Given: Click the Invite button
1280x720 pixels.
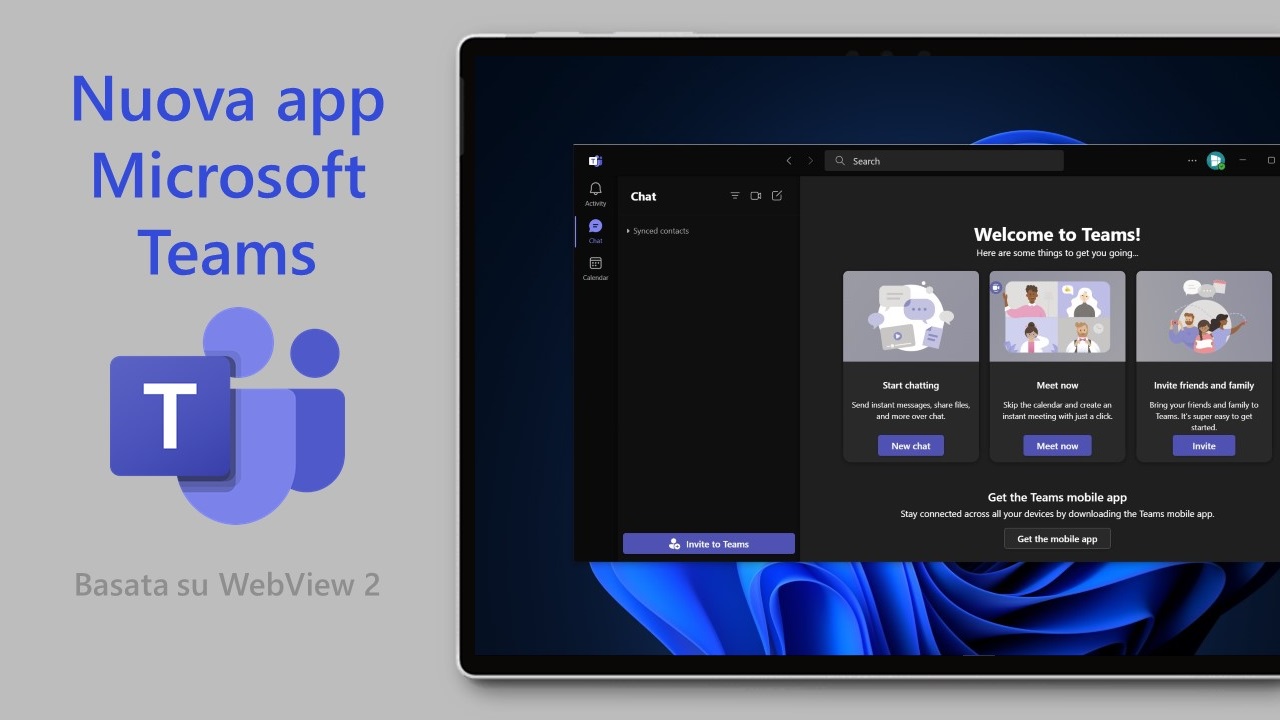Looking at the screenshot, I should 1204,446.
